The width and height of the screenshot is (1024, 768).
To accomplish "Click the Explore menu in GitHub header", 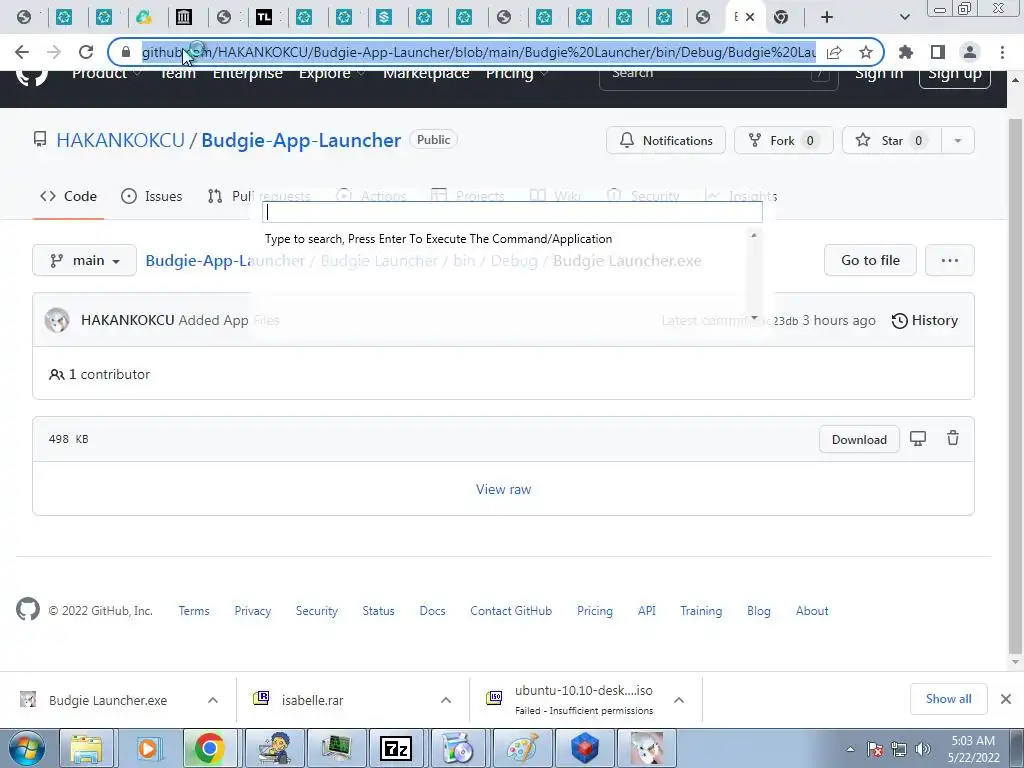I will click(331, 74).
